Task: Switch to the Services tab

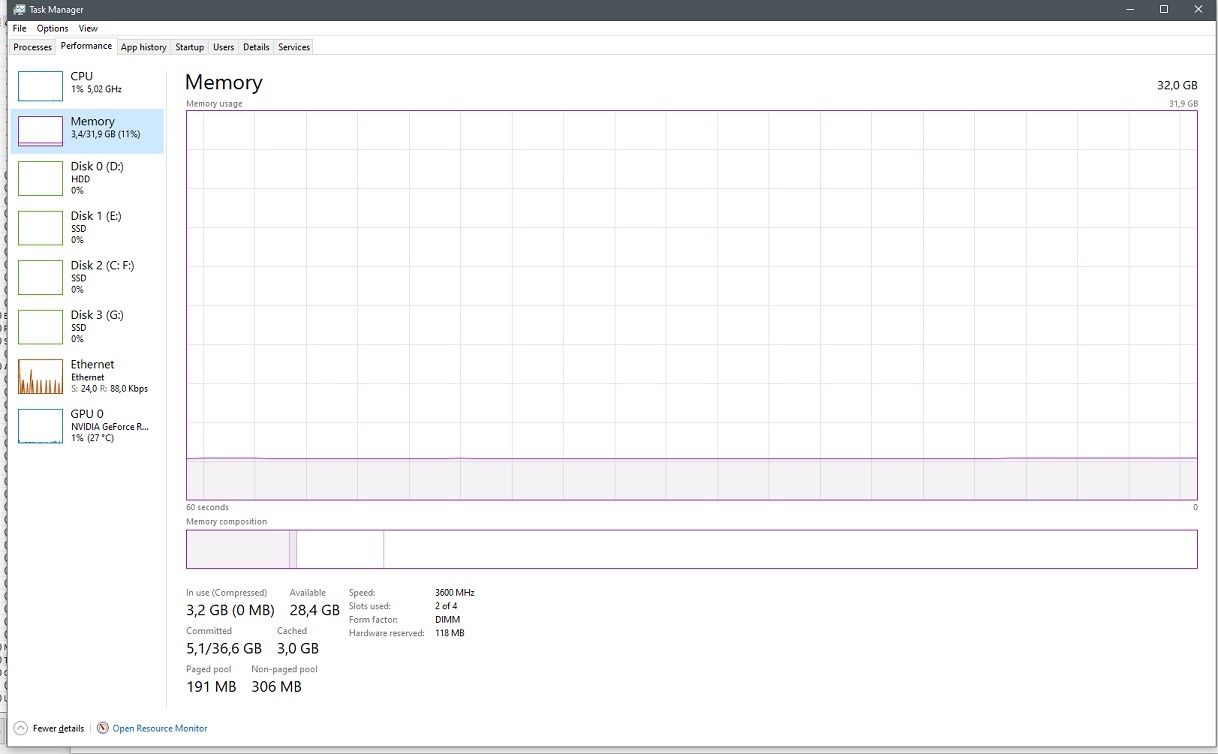Action: pyautogui.click(x=294, y=47)
